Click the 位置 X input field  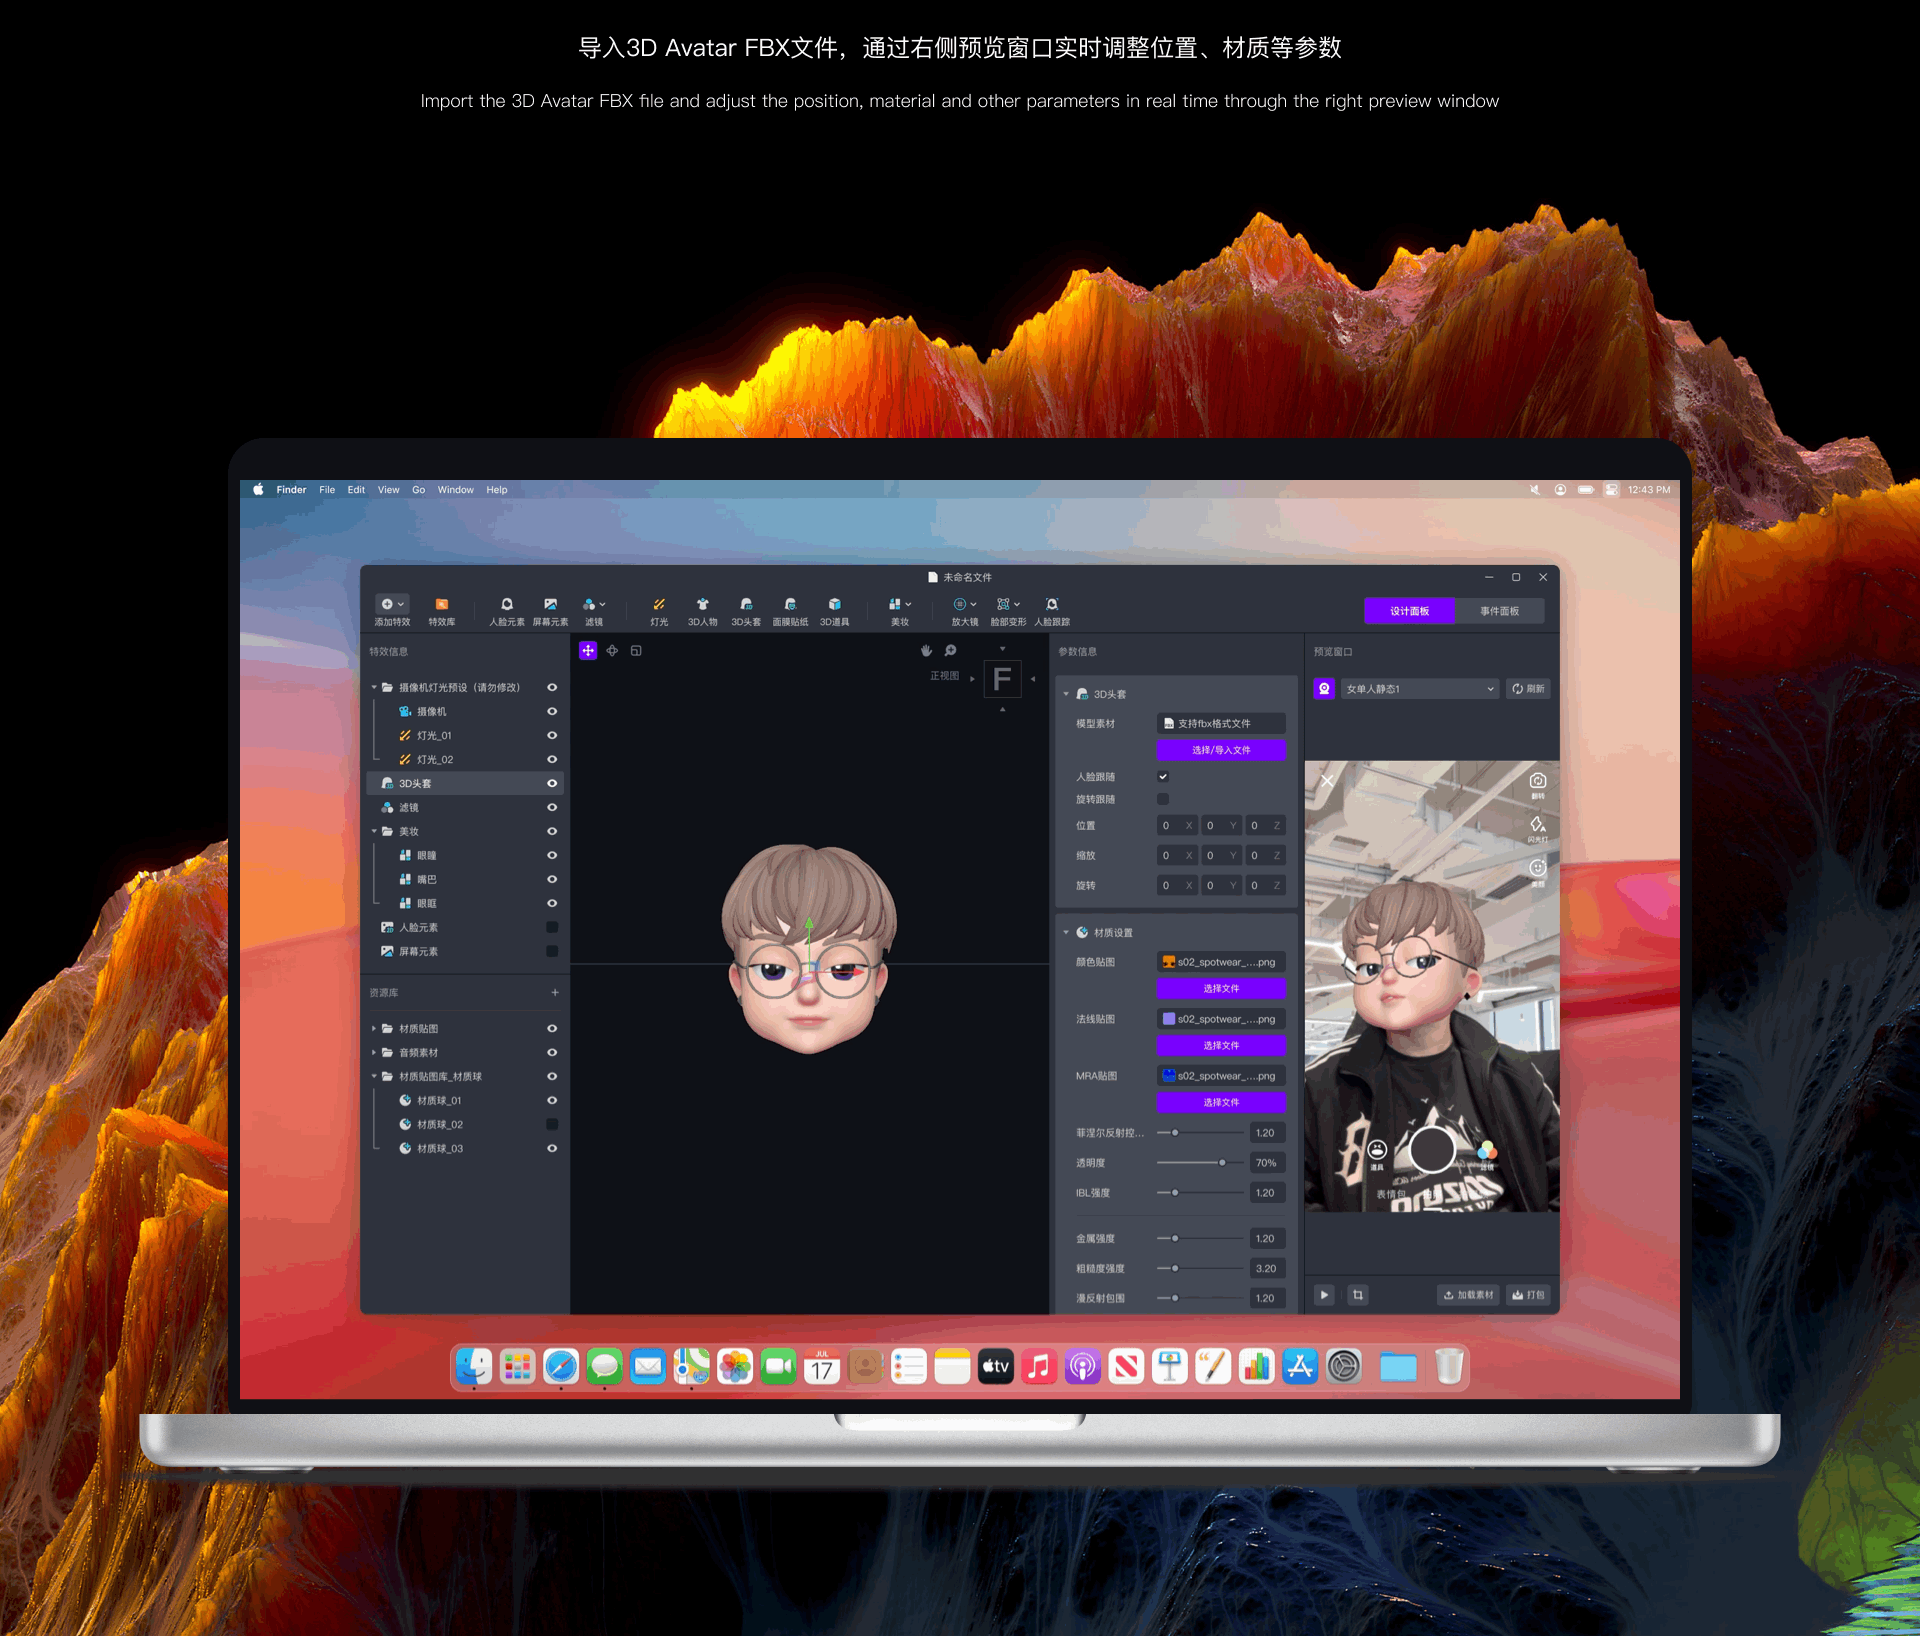(x=1177, y=826)
